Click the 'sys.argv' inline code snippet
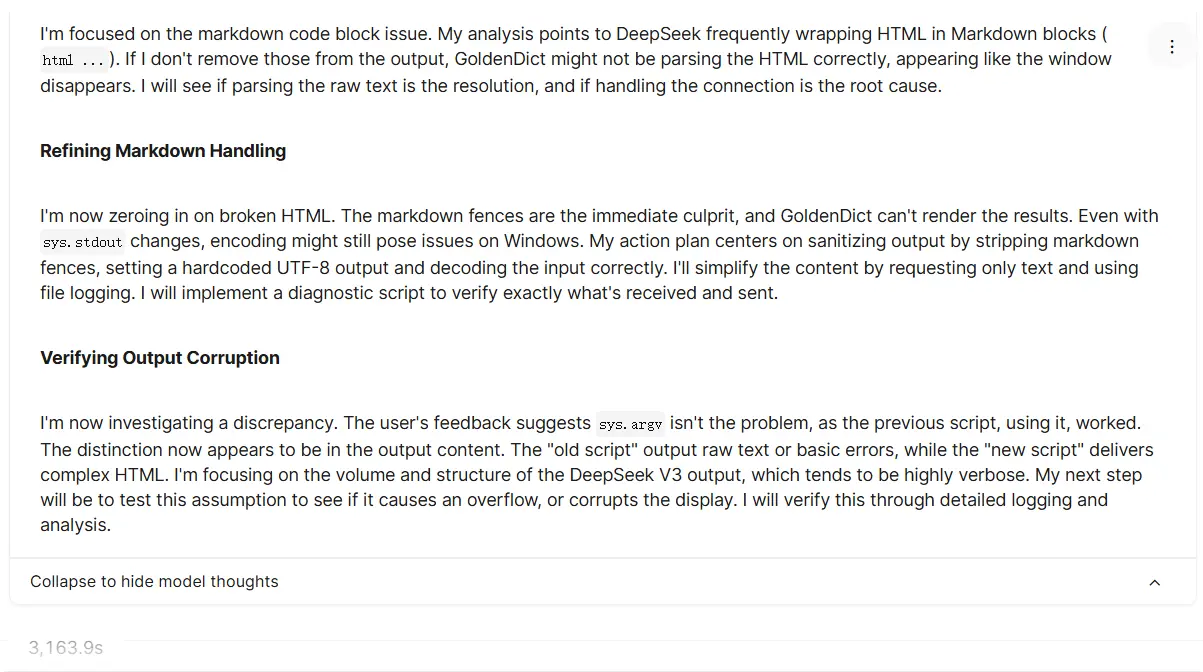Viewport: 1203px width, 672px height. (x=630, y=424)
